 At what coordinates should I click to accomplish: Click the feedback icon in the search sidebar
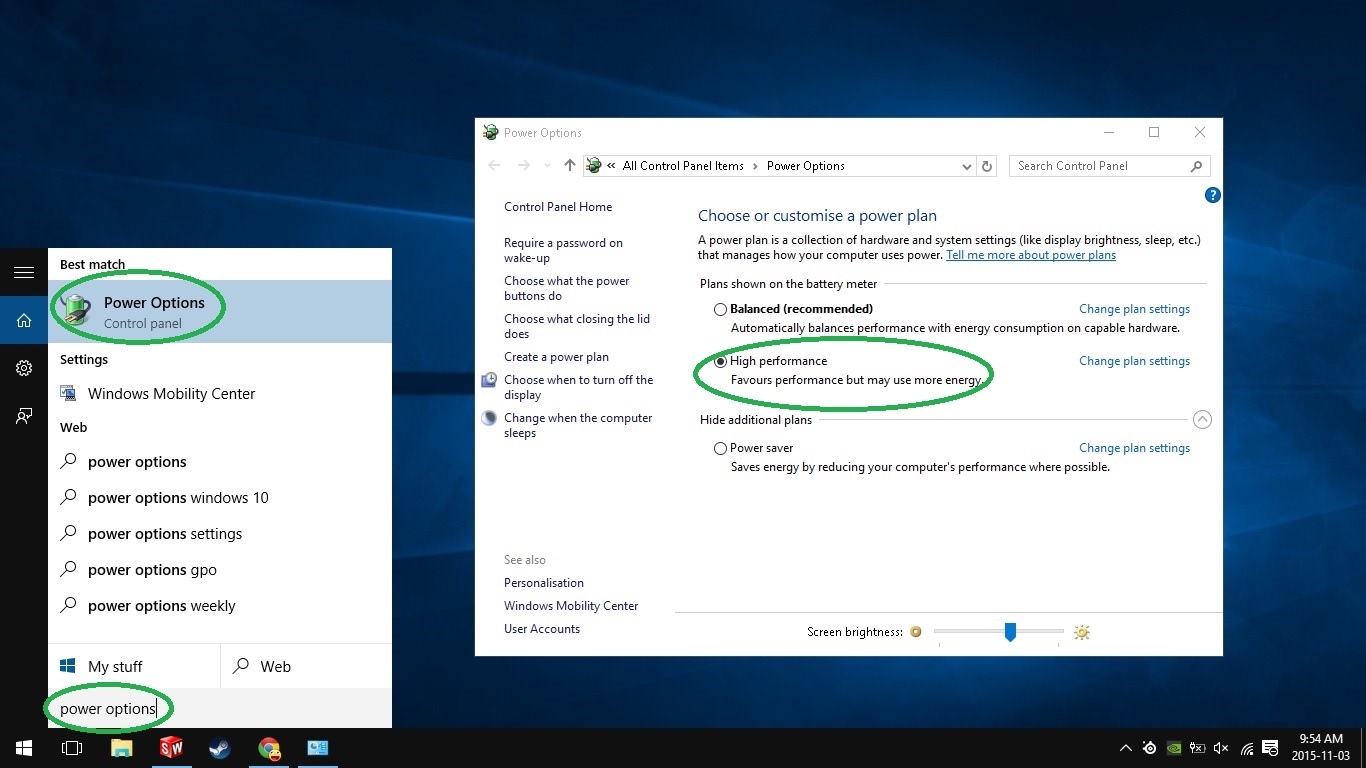24,416
